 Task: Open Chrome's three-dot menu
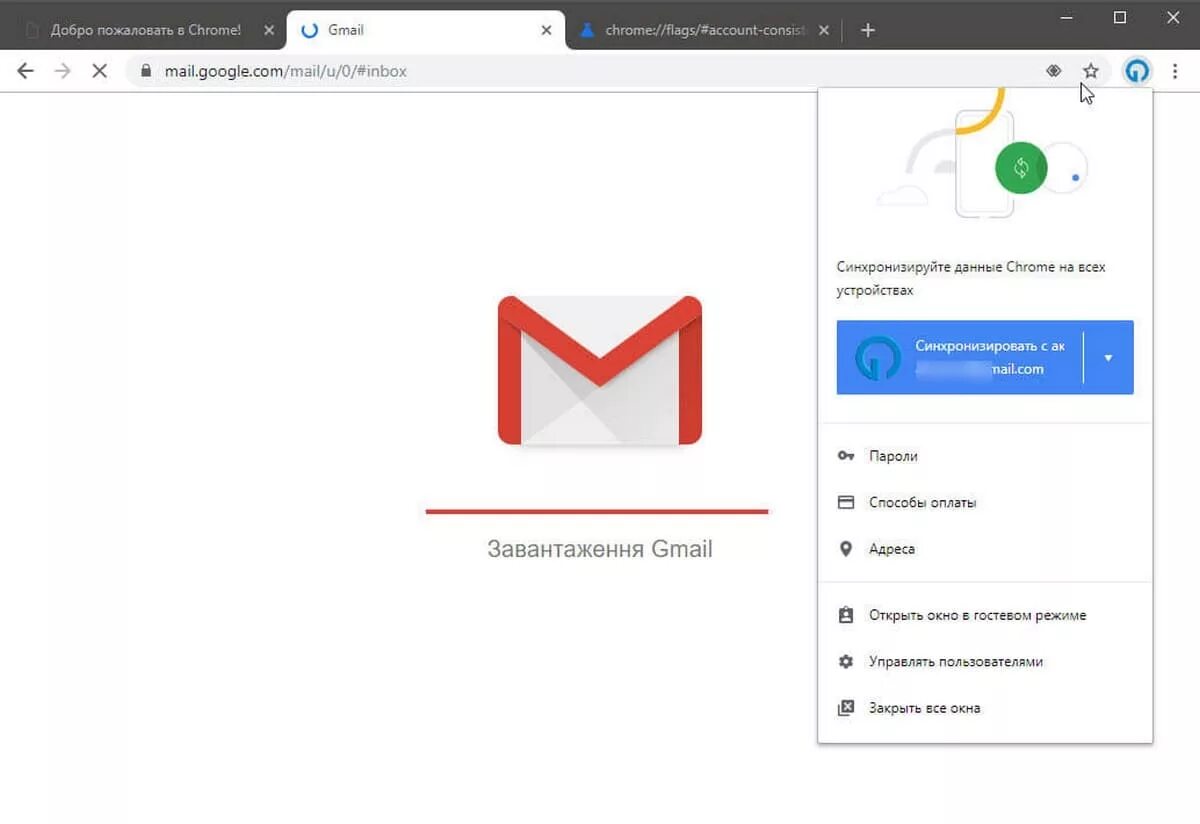(1176, 71)
